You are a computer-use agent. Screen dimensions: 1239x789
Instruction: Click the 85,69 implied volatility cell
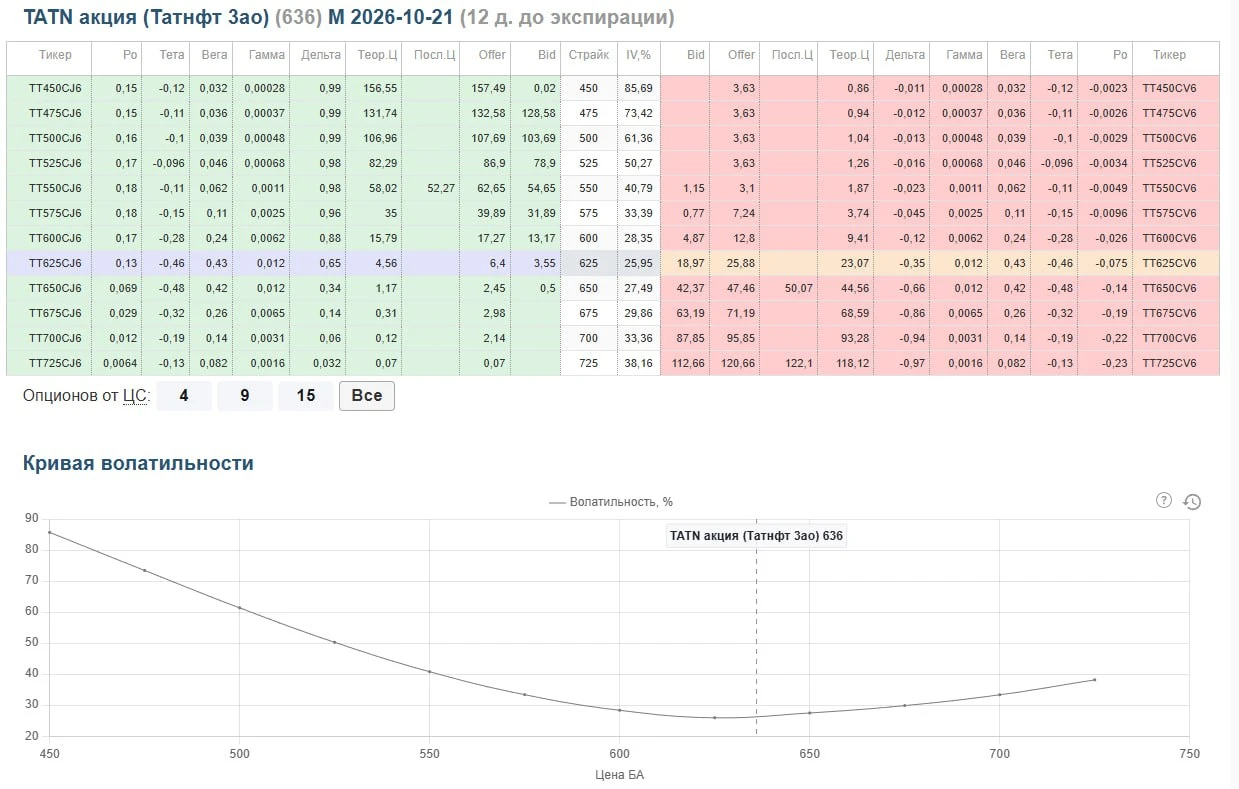639,88
